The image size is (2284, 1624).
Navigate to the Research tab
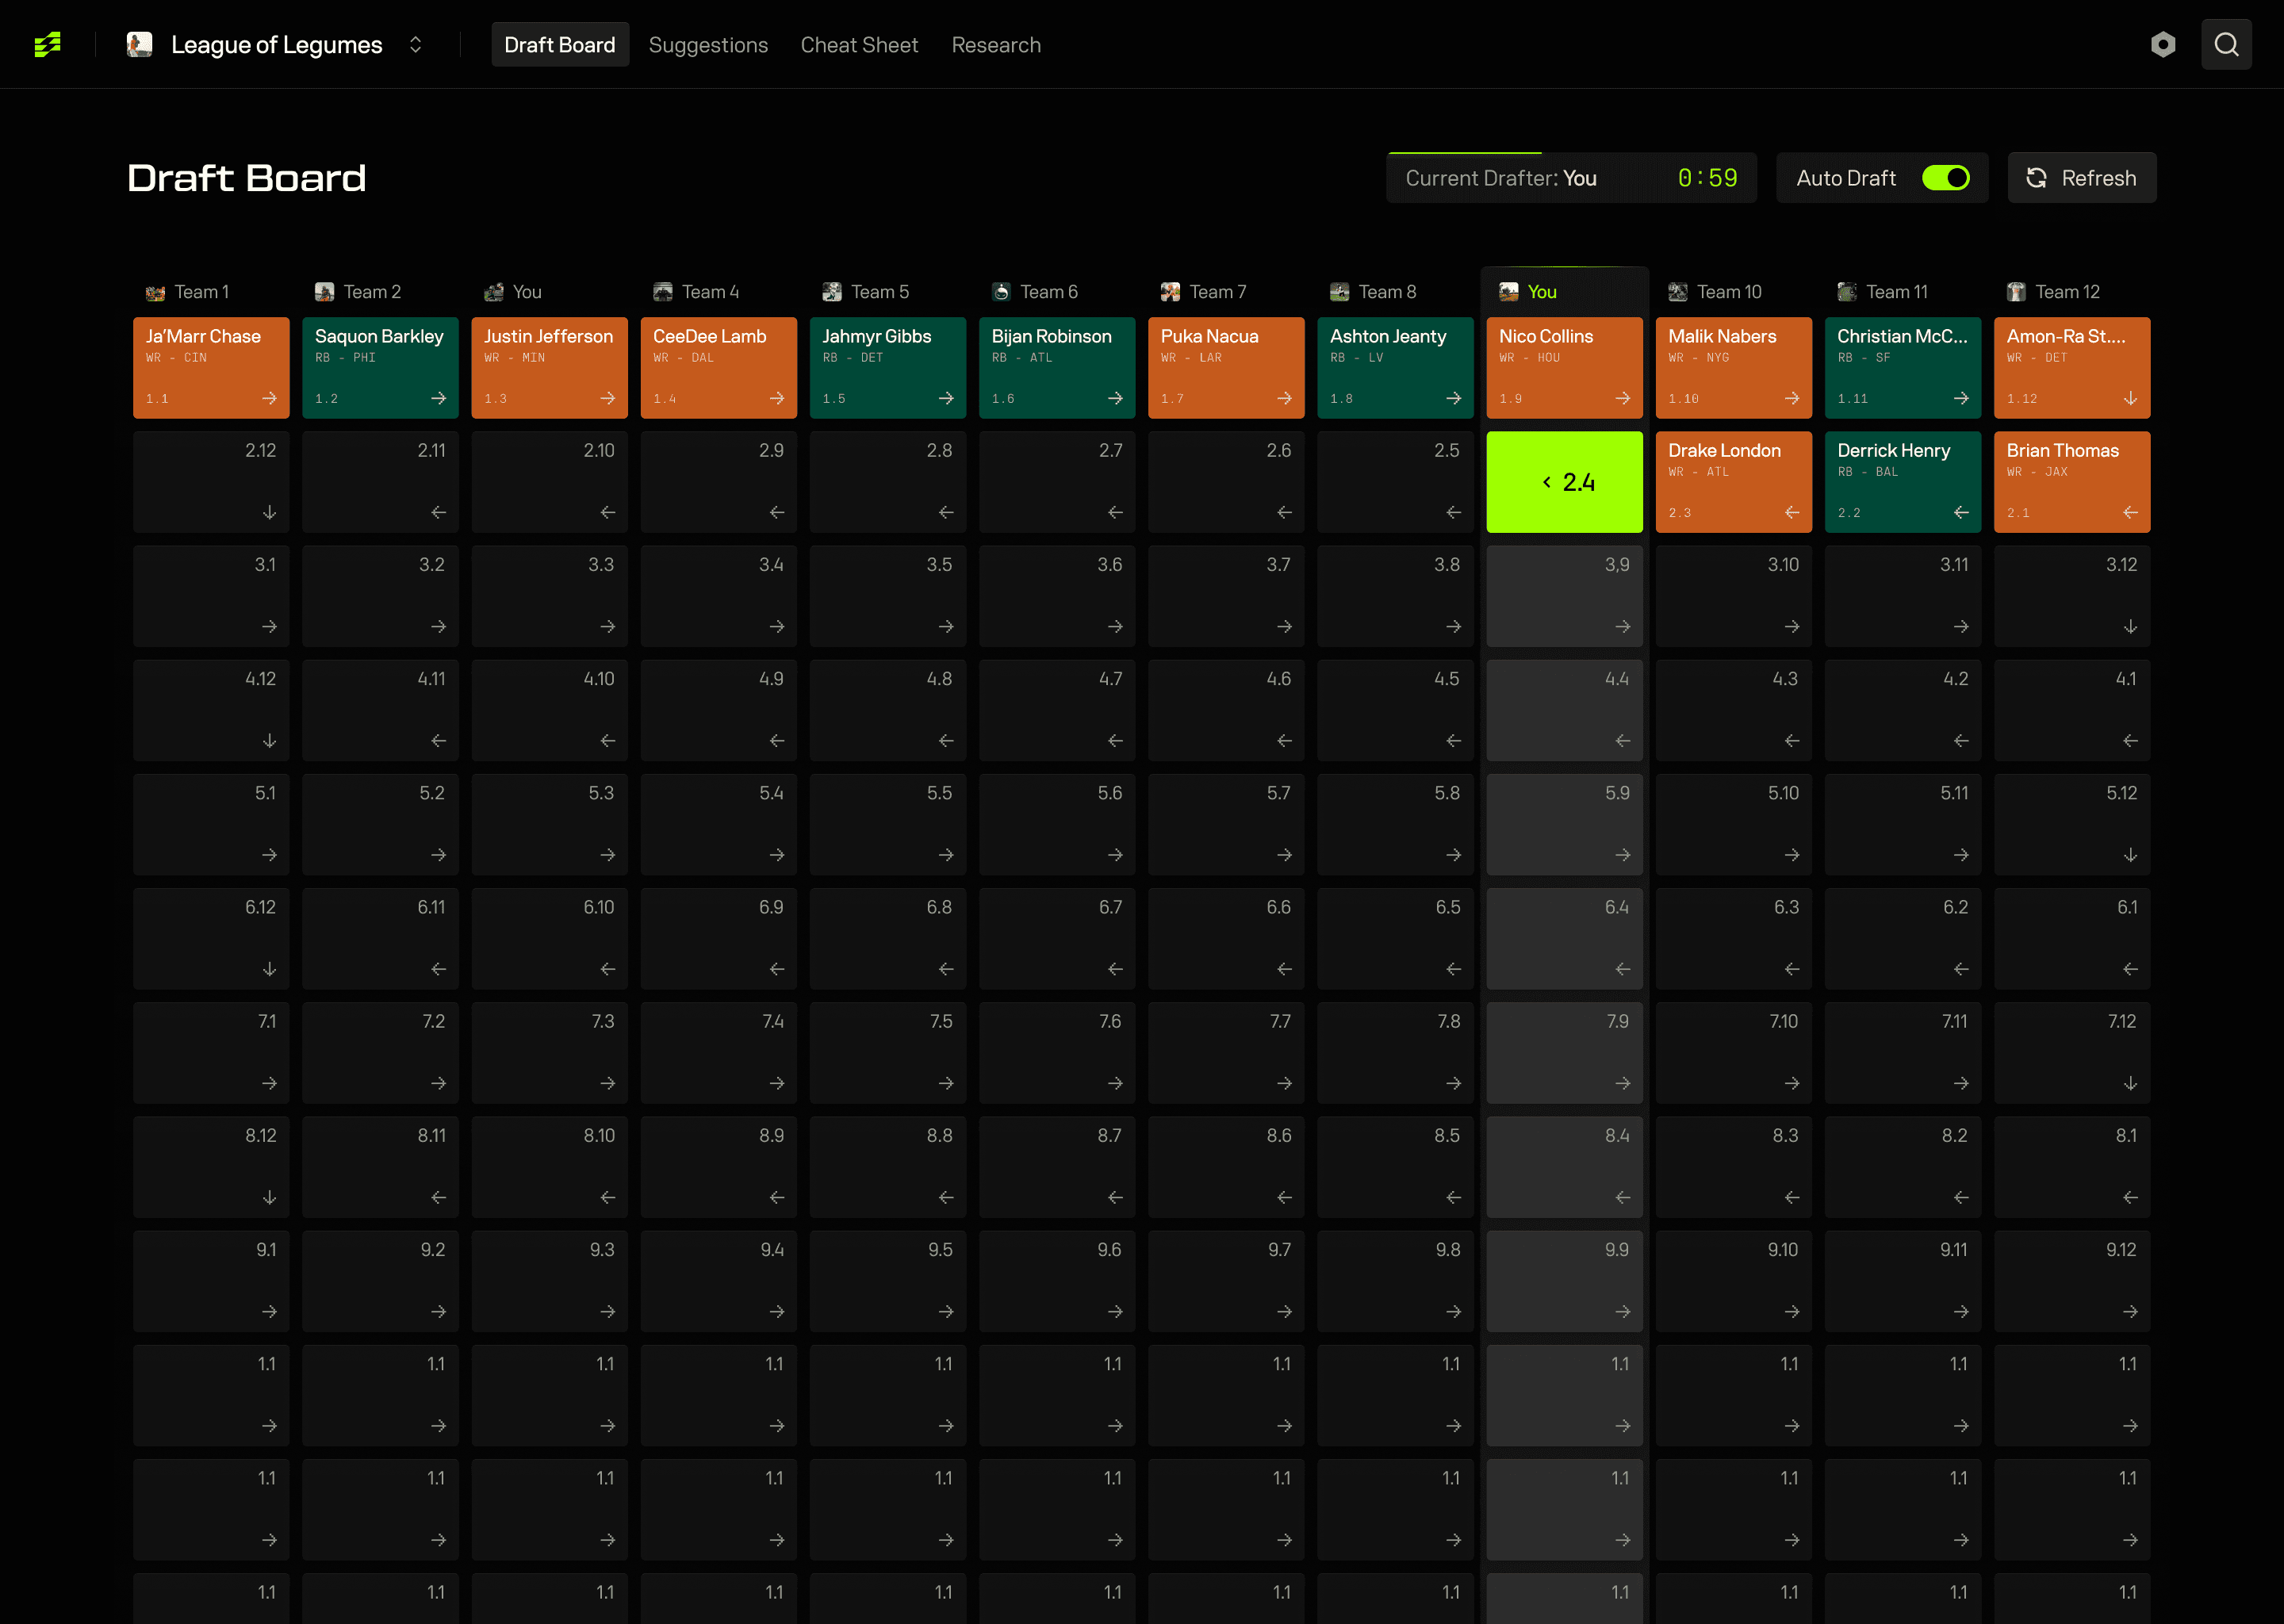coord(996,44)
